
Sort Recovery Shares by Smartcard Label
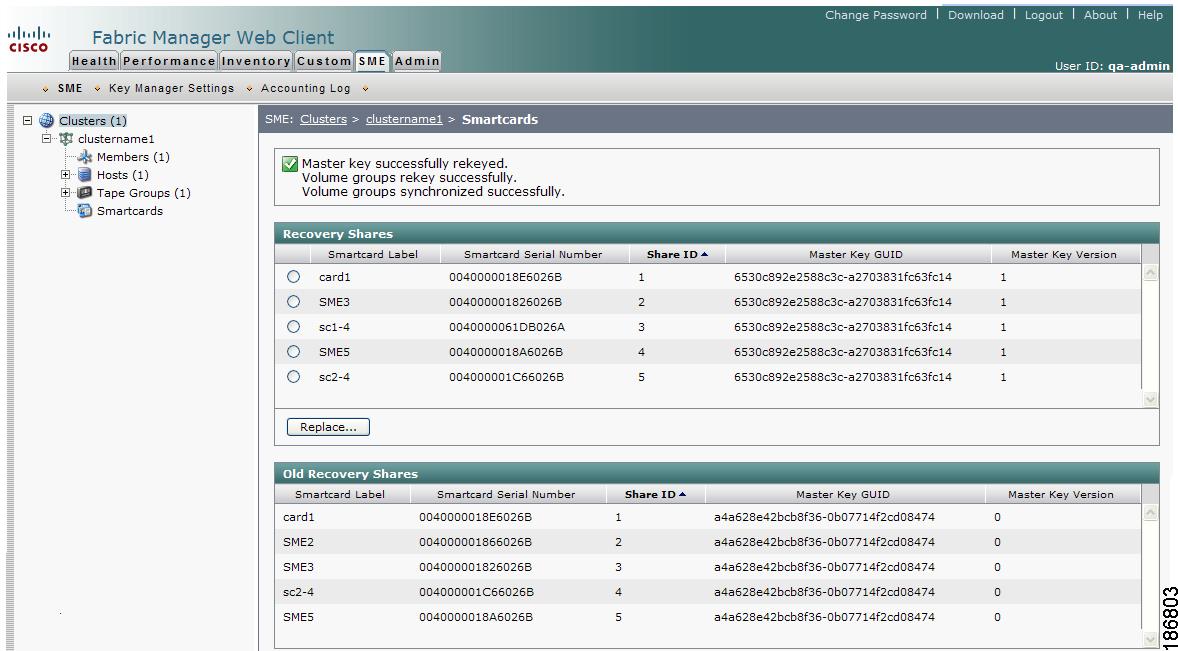click(x=373, y=255)
